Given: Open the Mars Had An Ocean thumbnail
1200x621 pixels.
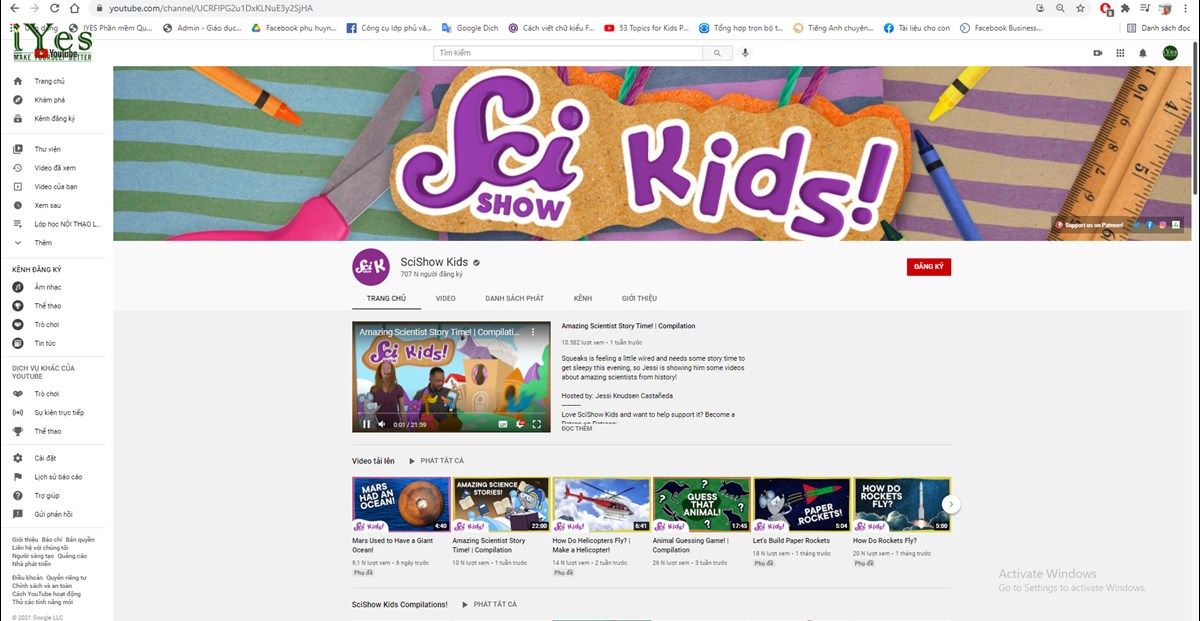Looking at the screenshot, I should (400, 504).
